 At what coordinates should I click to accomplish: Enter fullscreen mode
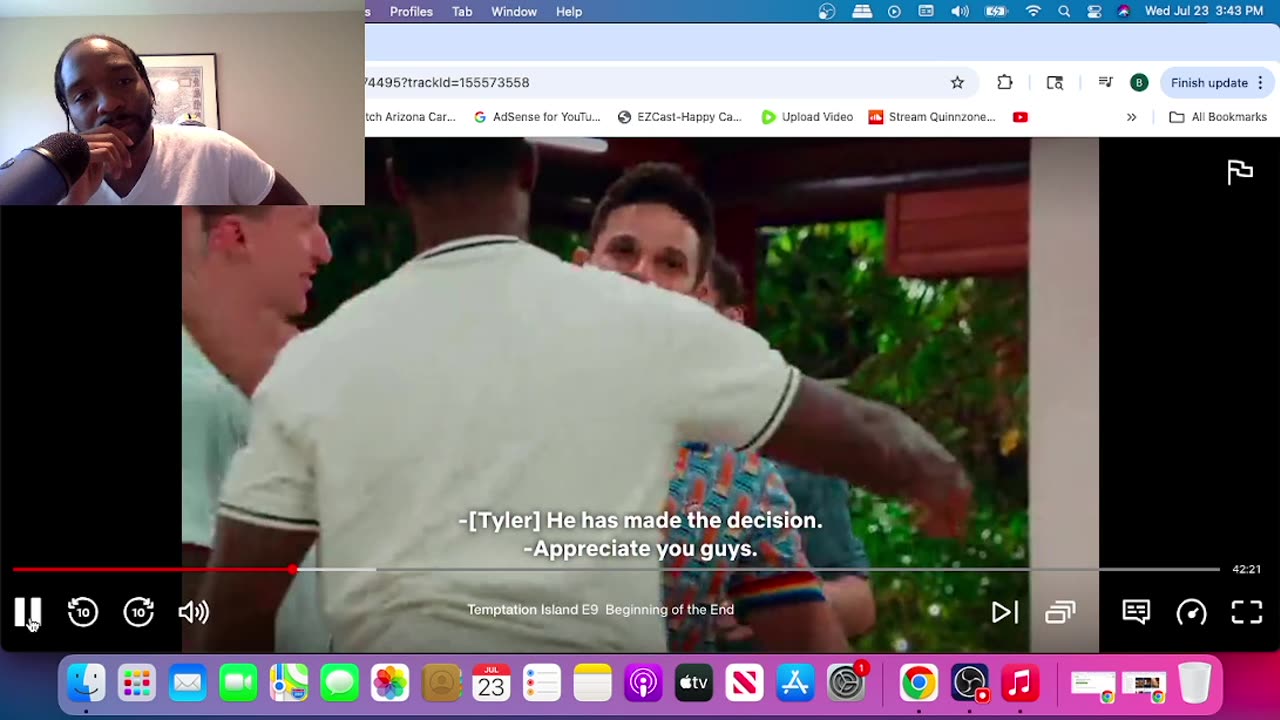(x=1247, y=612)
